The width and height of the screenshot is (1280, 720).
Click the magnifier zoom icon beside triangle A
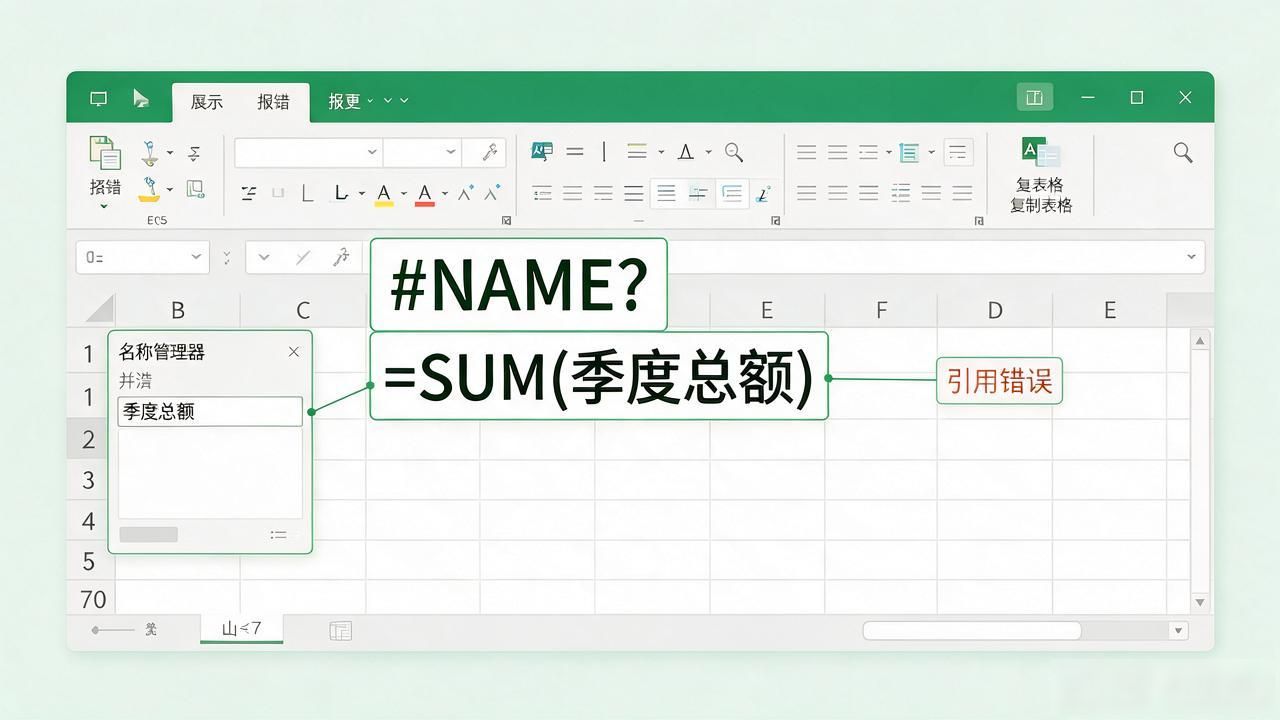[x=734, y=152]
